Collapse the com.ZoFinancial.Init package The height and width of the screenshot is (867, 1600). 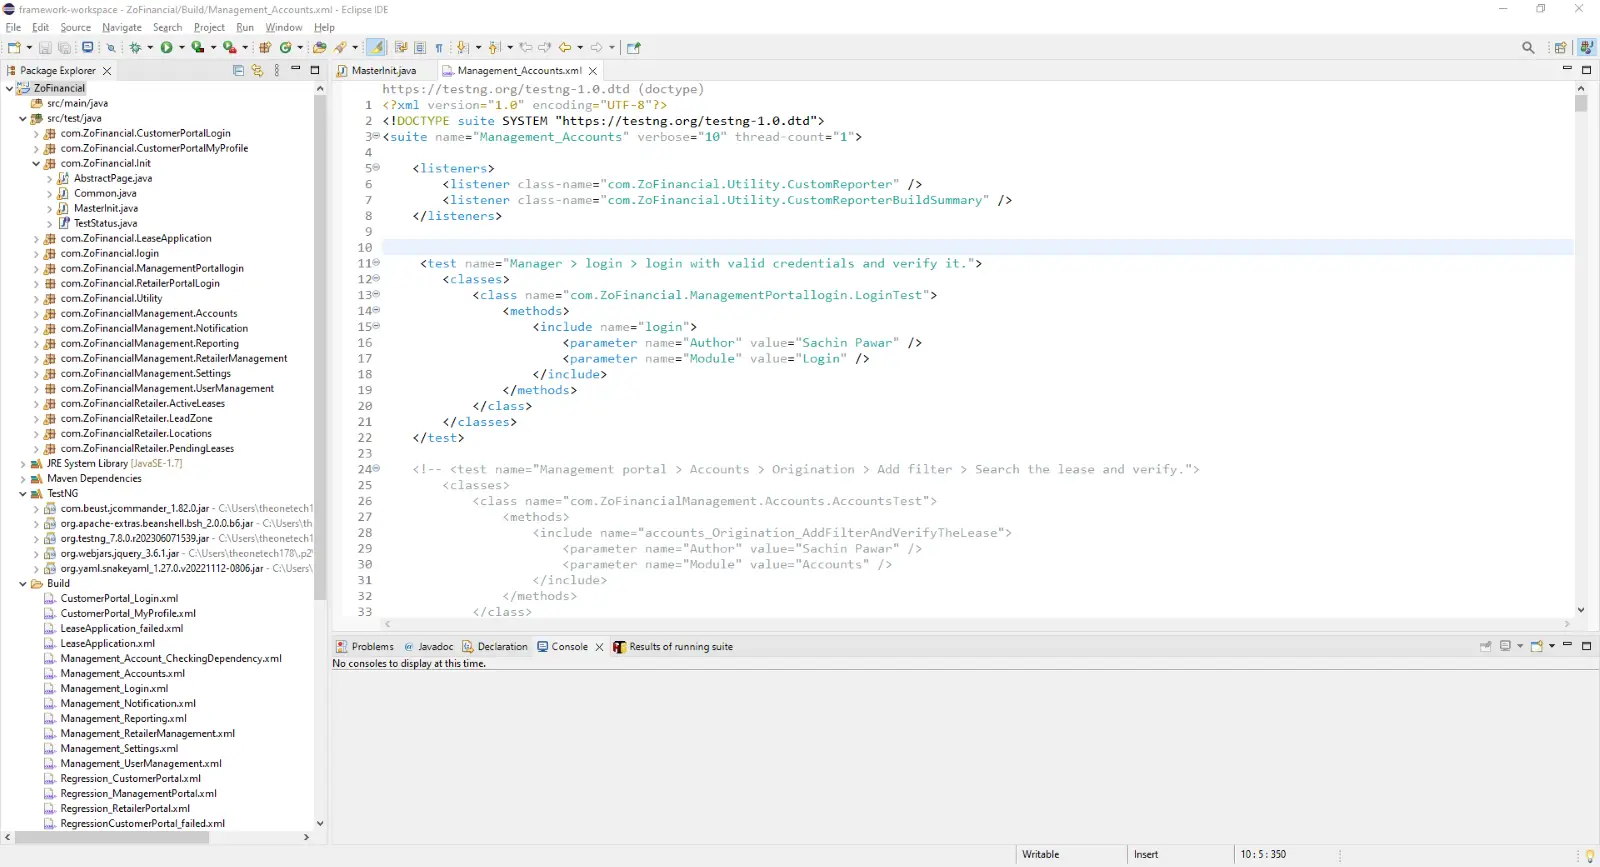tap(36, 163)
